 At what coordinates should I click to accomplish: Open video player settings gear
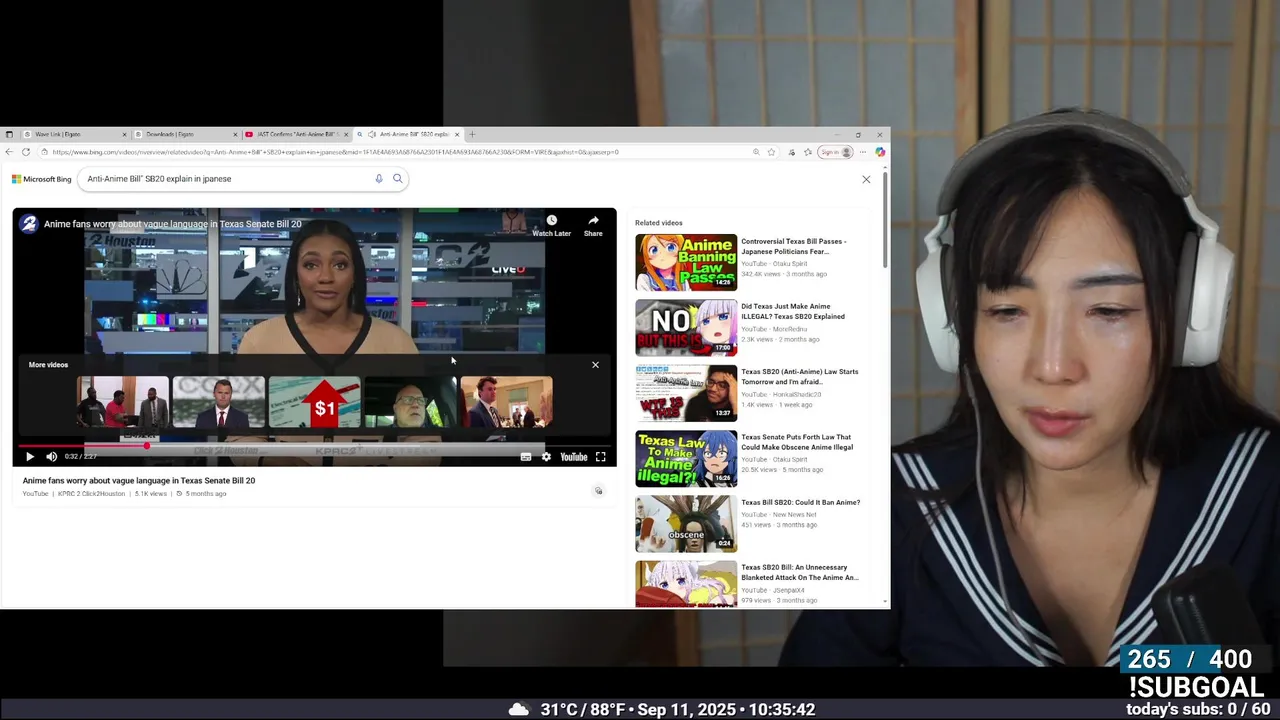546,457
